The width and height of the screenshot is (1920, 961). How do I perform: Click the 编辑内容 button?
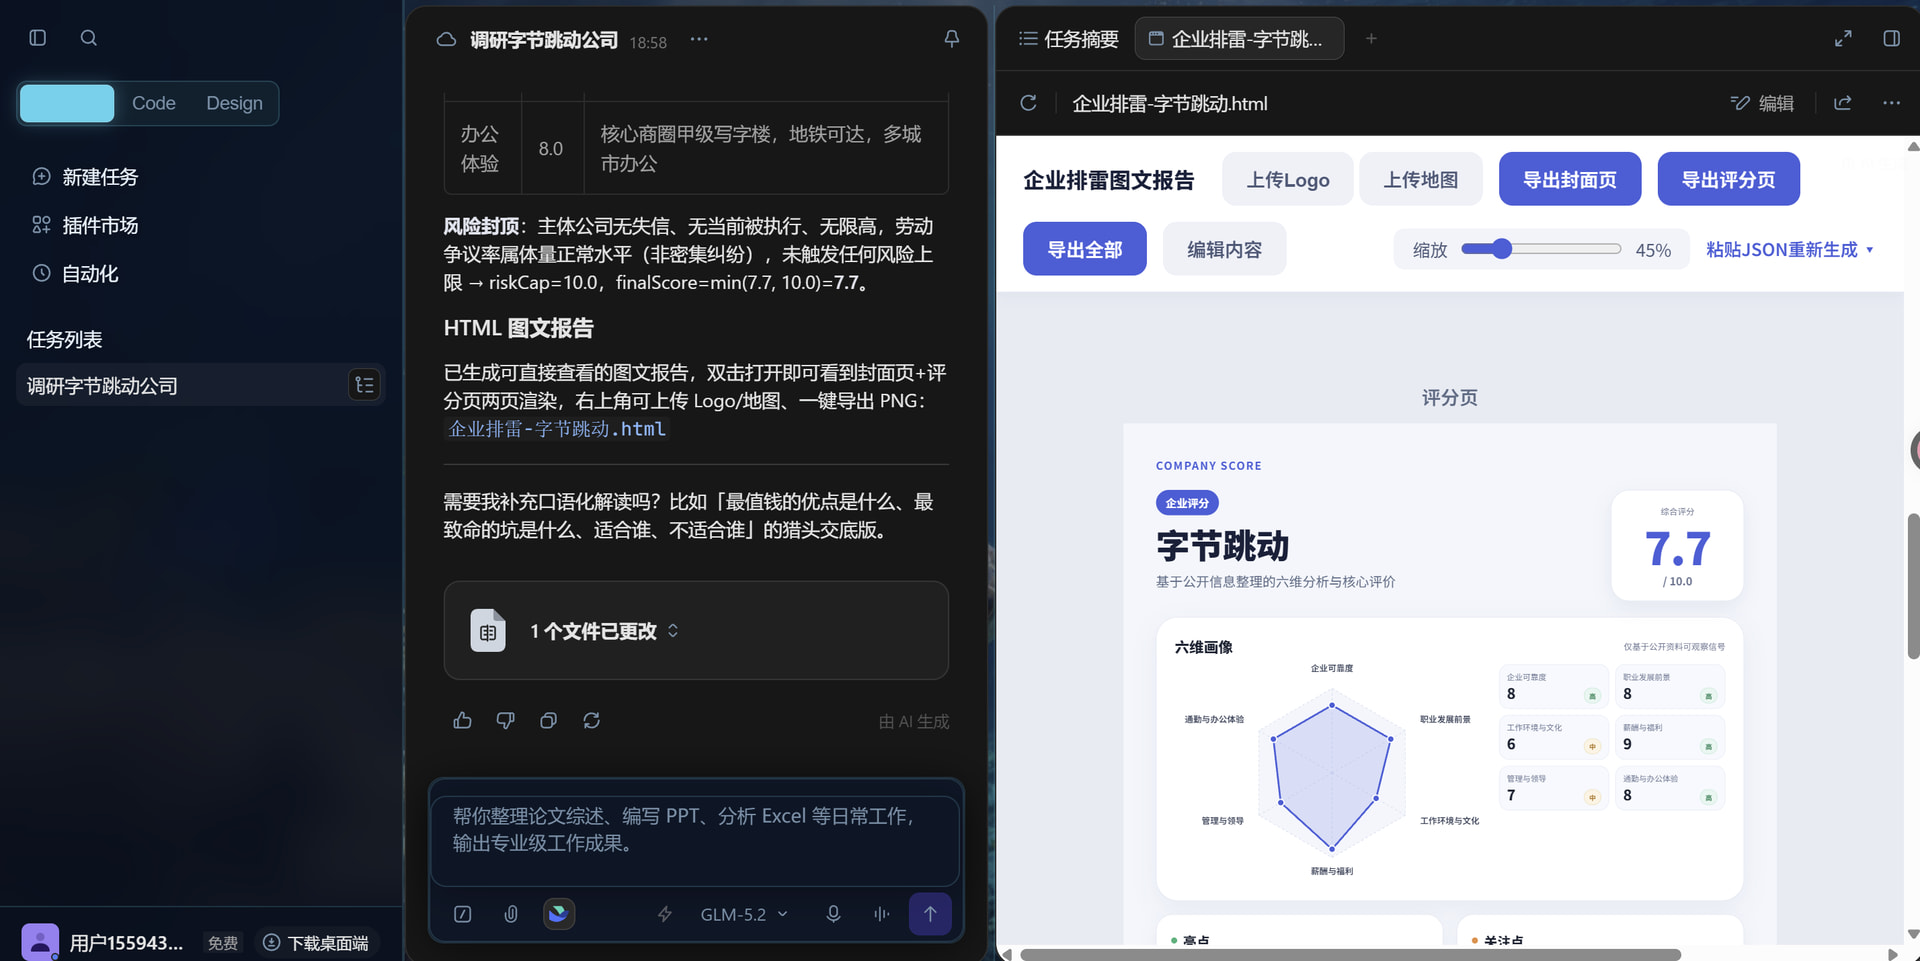tap(1224, 250)
